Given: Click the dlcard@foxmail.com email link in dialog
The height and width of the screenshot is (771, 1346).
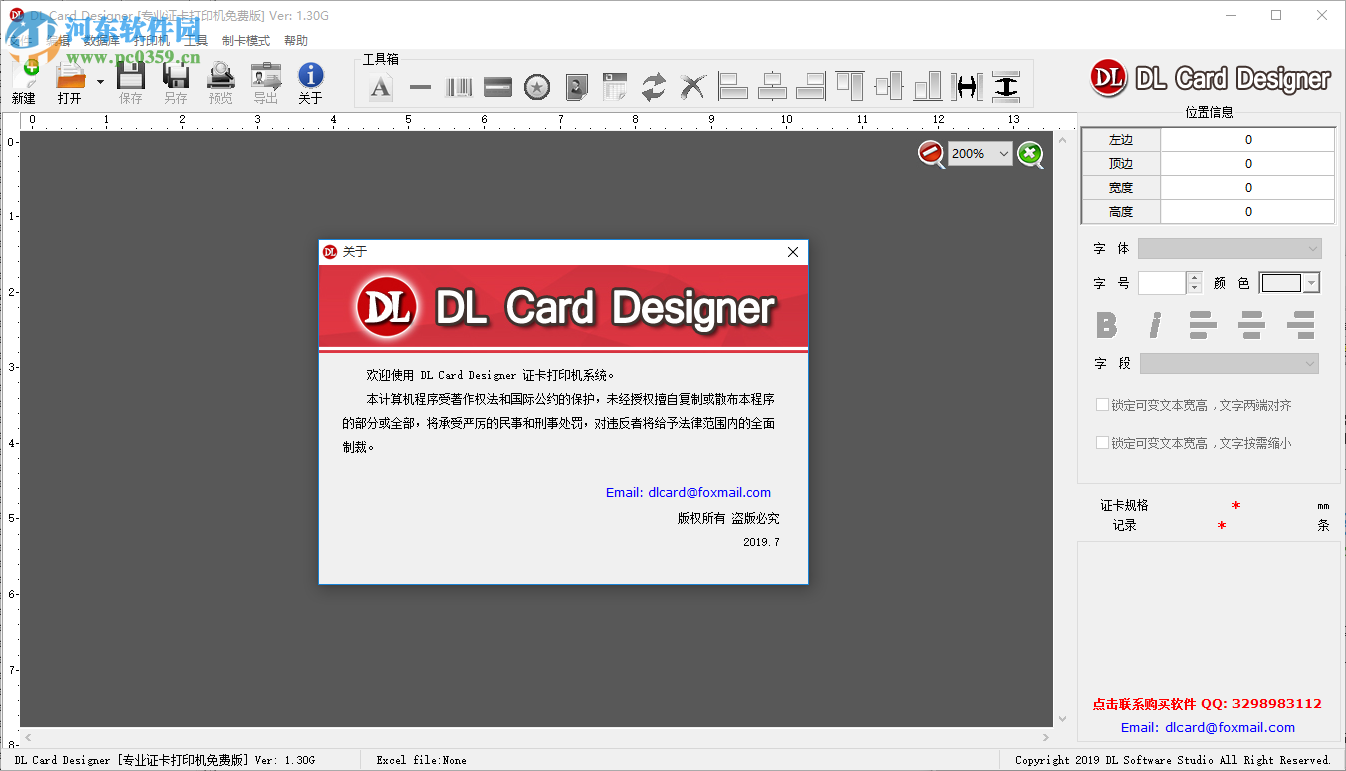Looking at the screenshot, I should point(710,492).
